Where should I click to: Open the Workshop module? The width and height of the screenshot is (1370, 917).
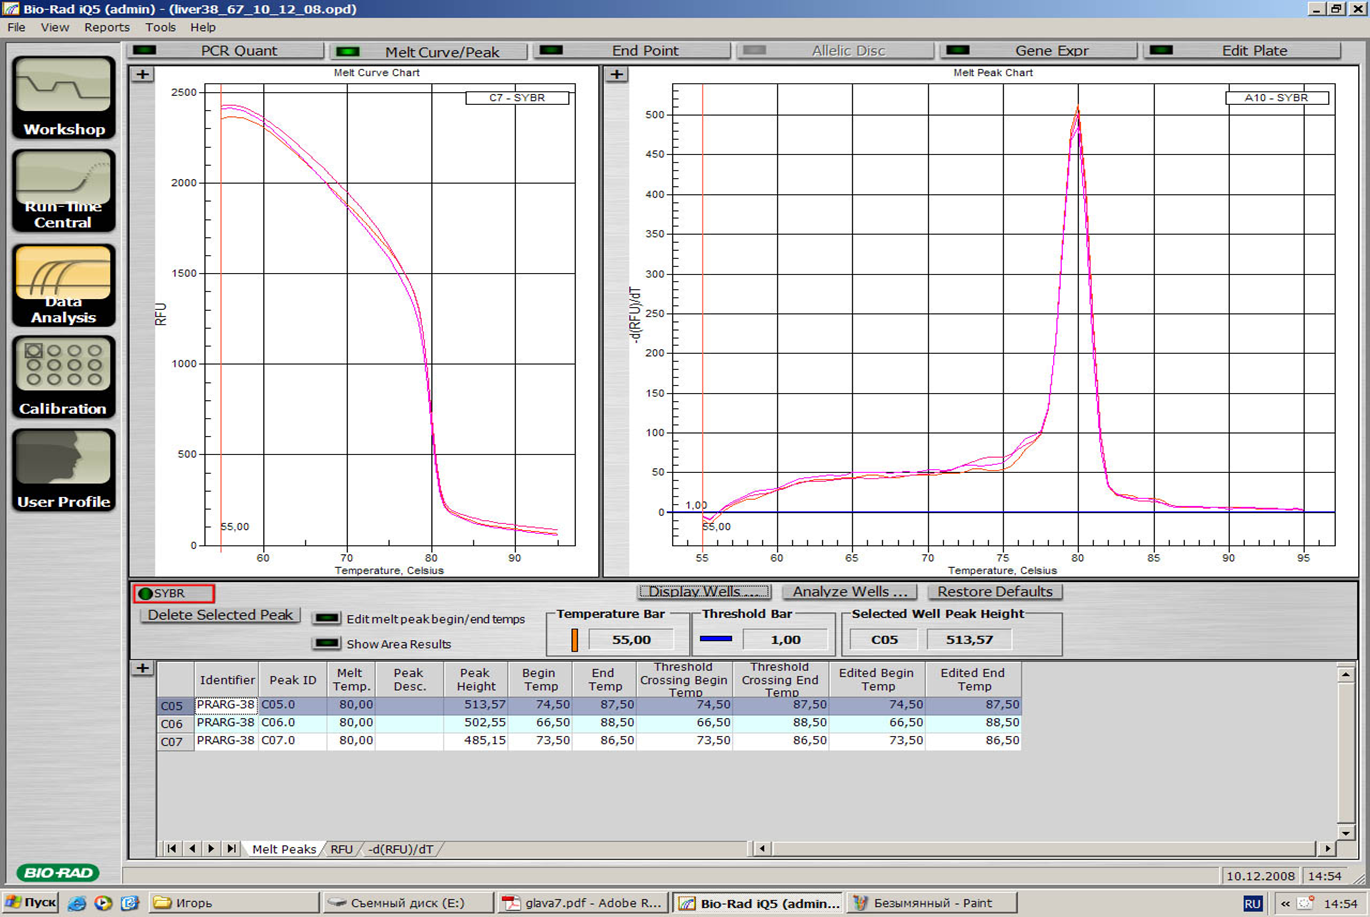point(63,98)
